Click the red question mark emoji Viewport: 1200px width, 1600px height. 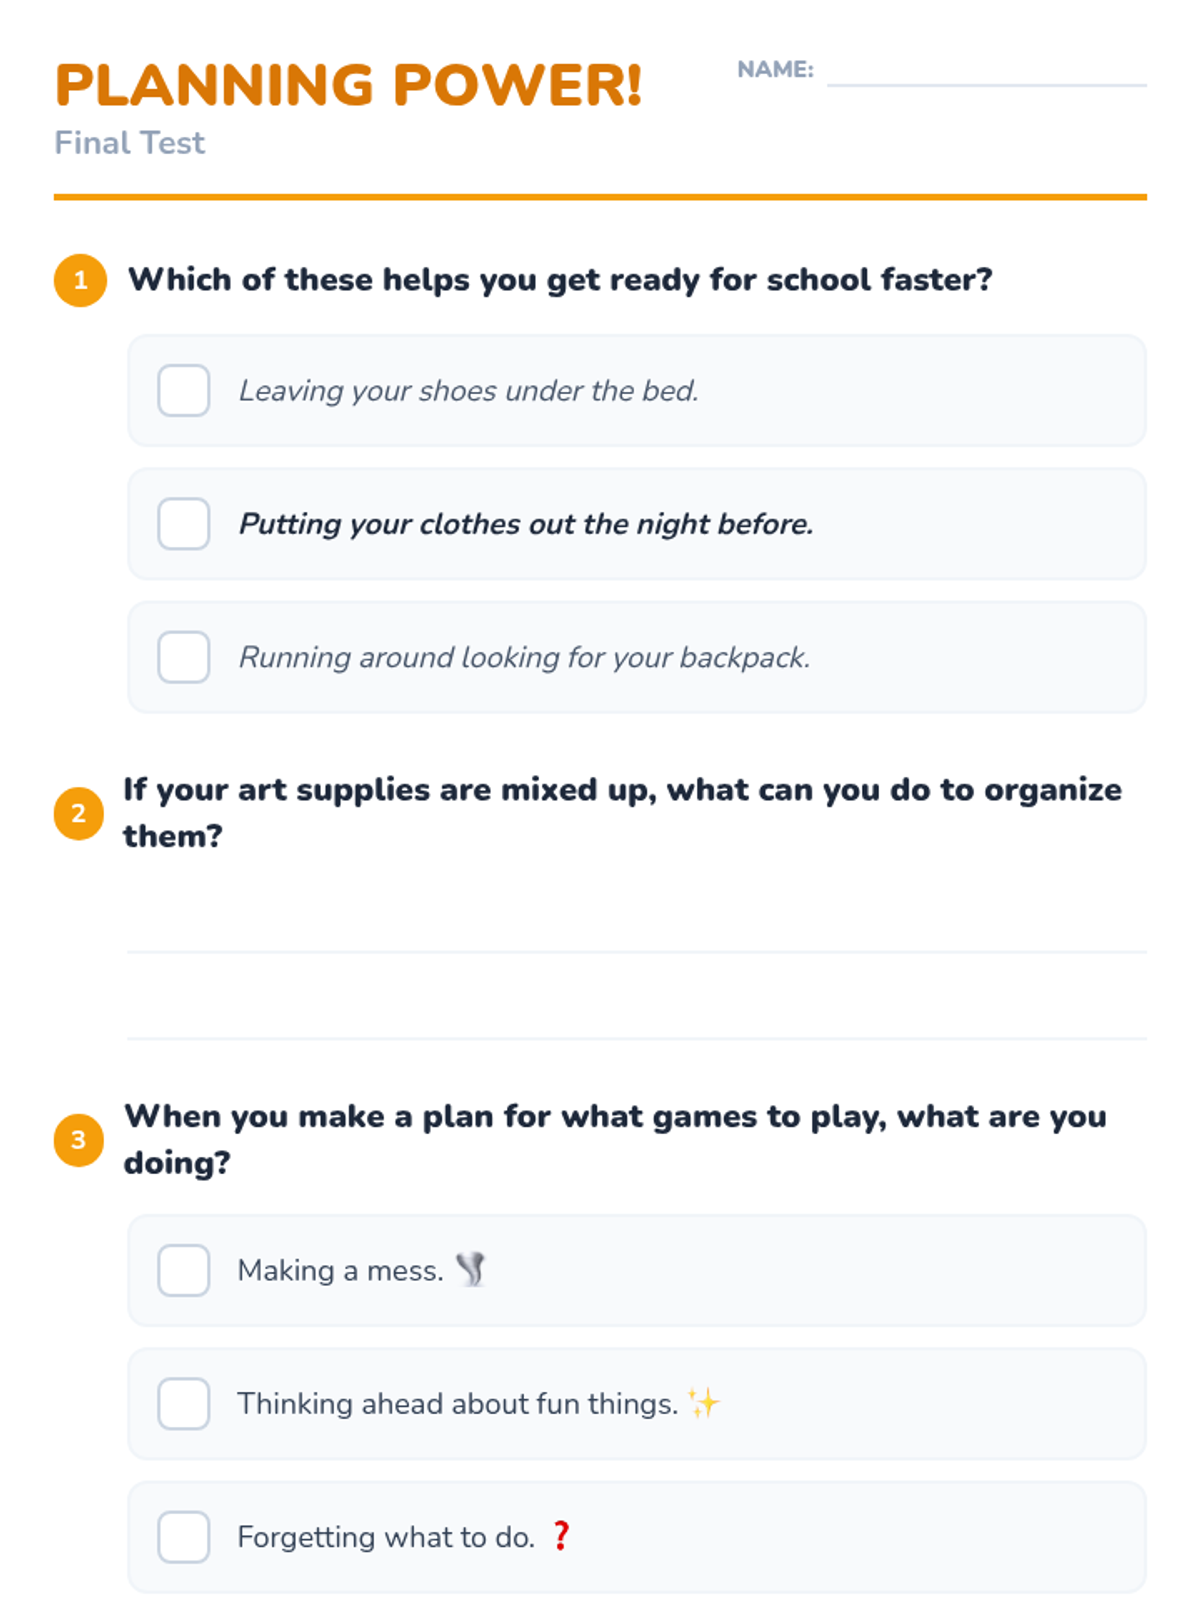pos(561,1536)
